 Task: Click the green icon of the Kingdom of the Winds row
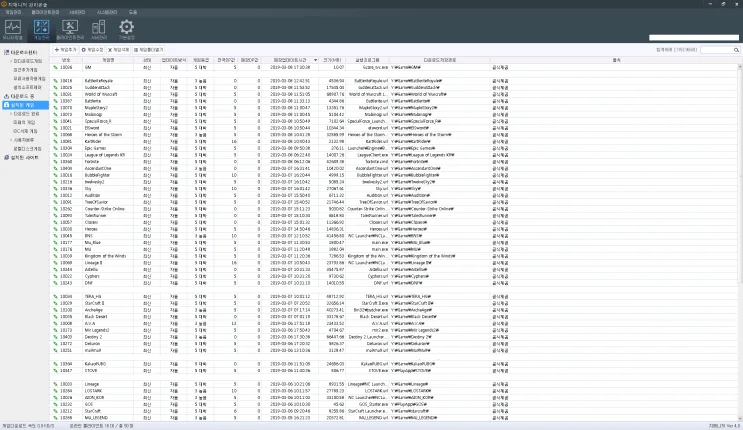tap(55, 256)
